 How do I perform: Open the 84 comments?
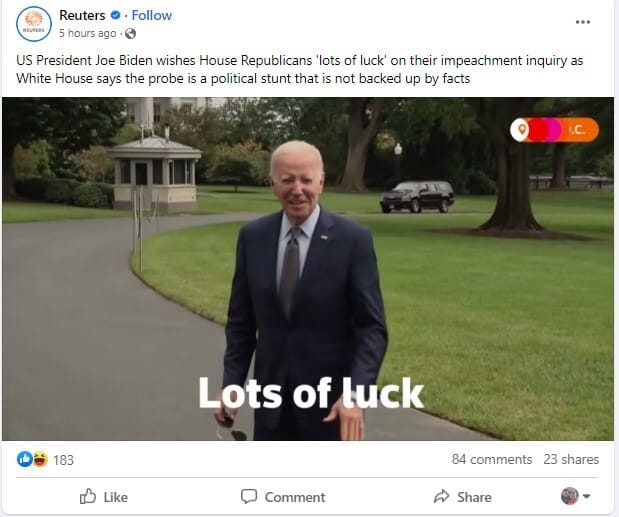pyautogui.click(x=492, y=459)
